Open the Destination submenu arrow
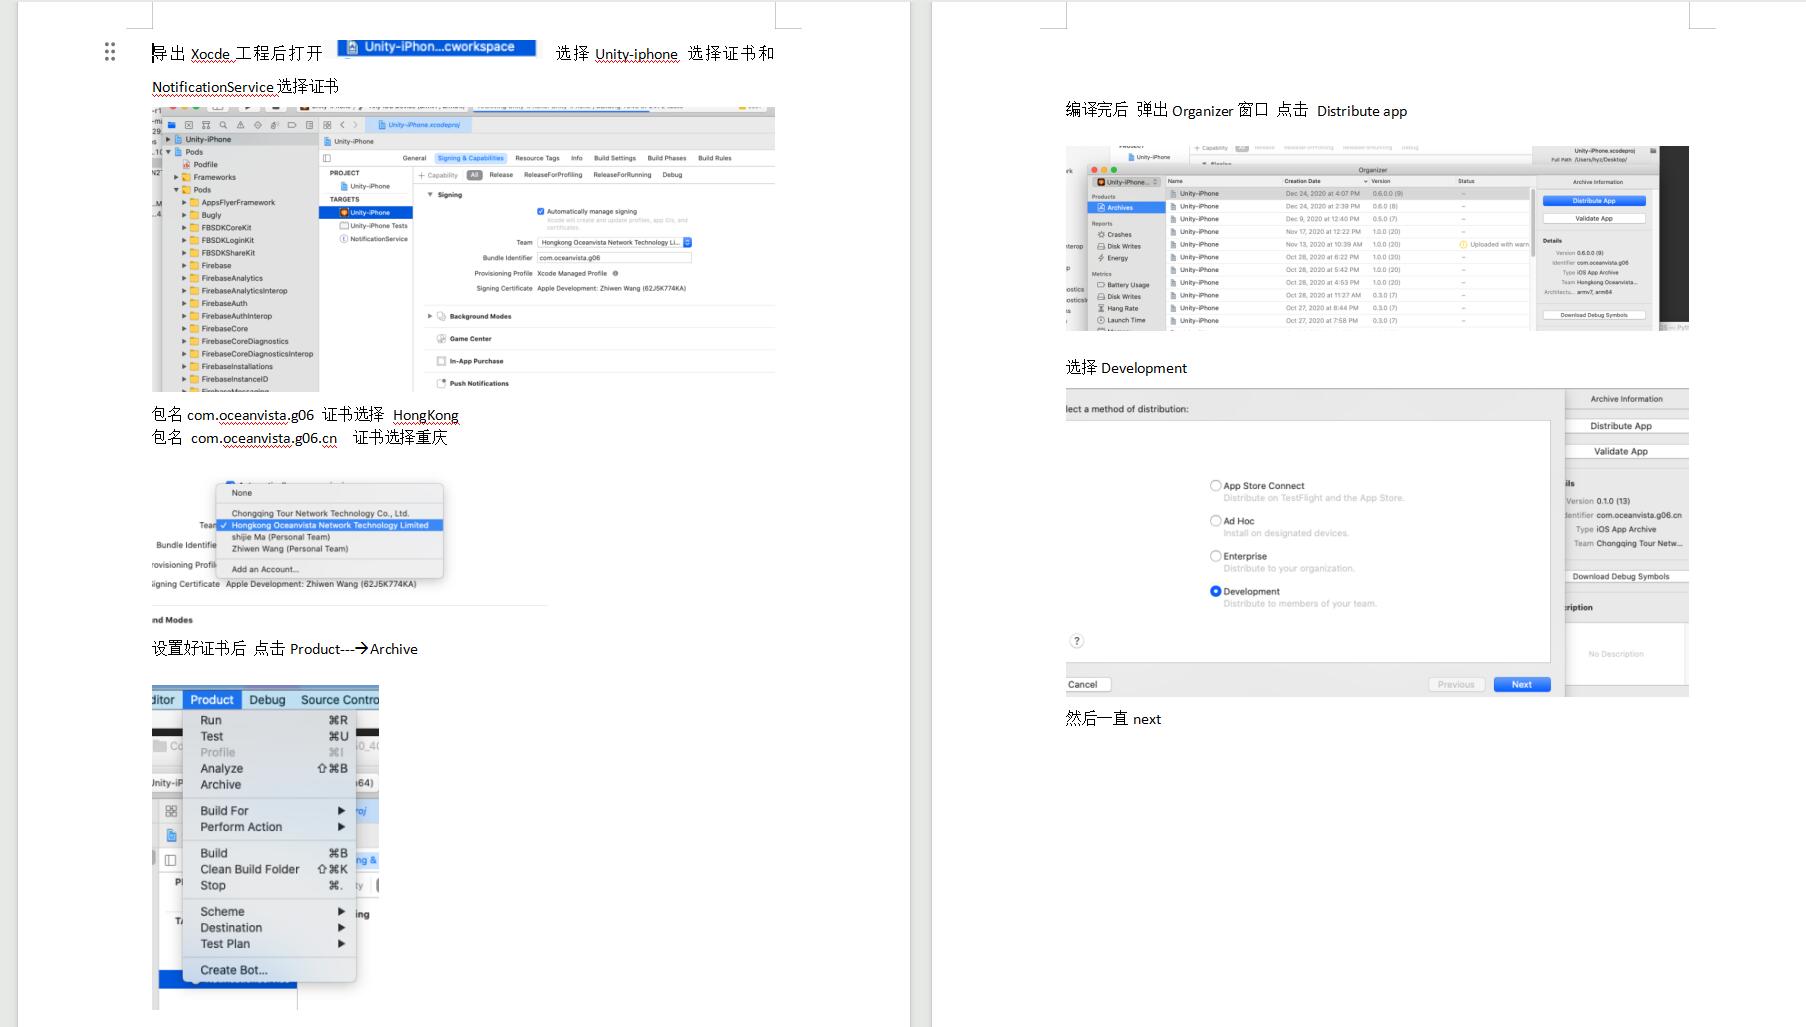The height and width of the screenshot is (1027, 1806). pyautogui.click(x=341, y=928)
